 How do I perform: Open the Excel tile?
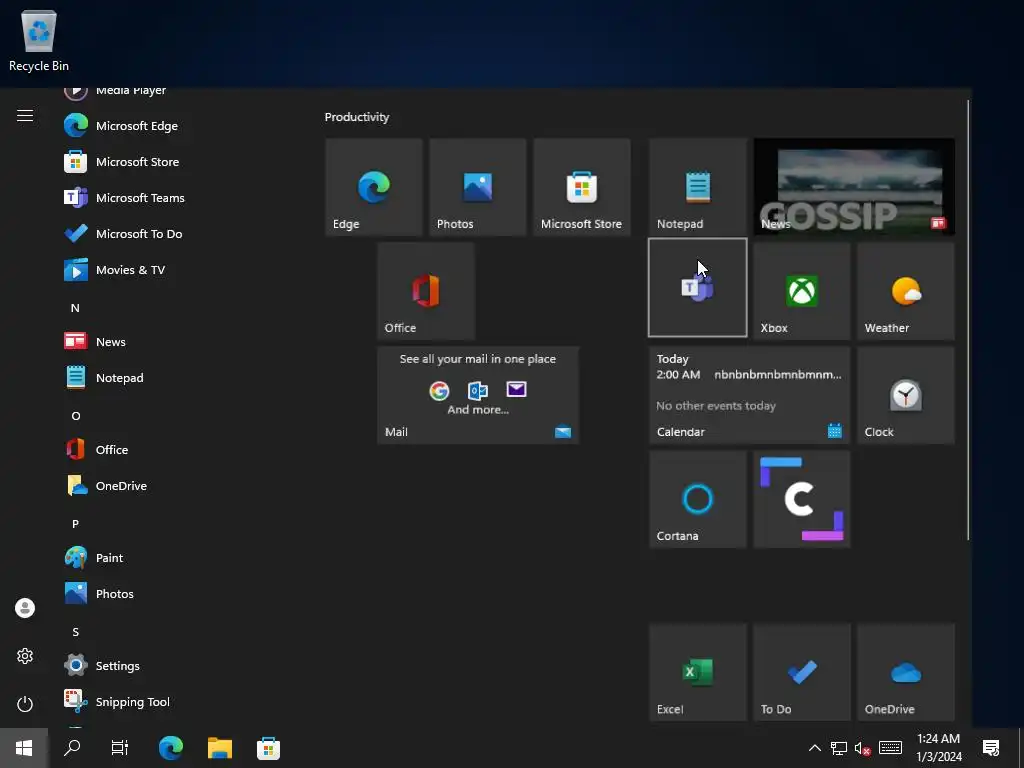click(697, 672)
